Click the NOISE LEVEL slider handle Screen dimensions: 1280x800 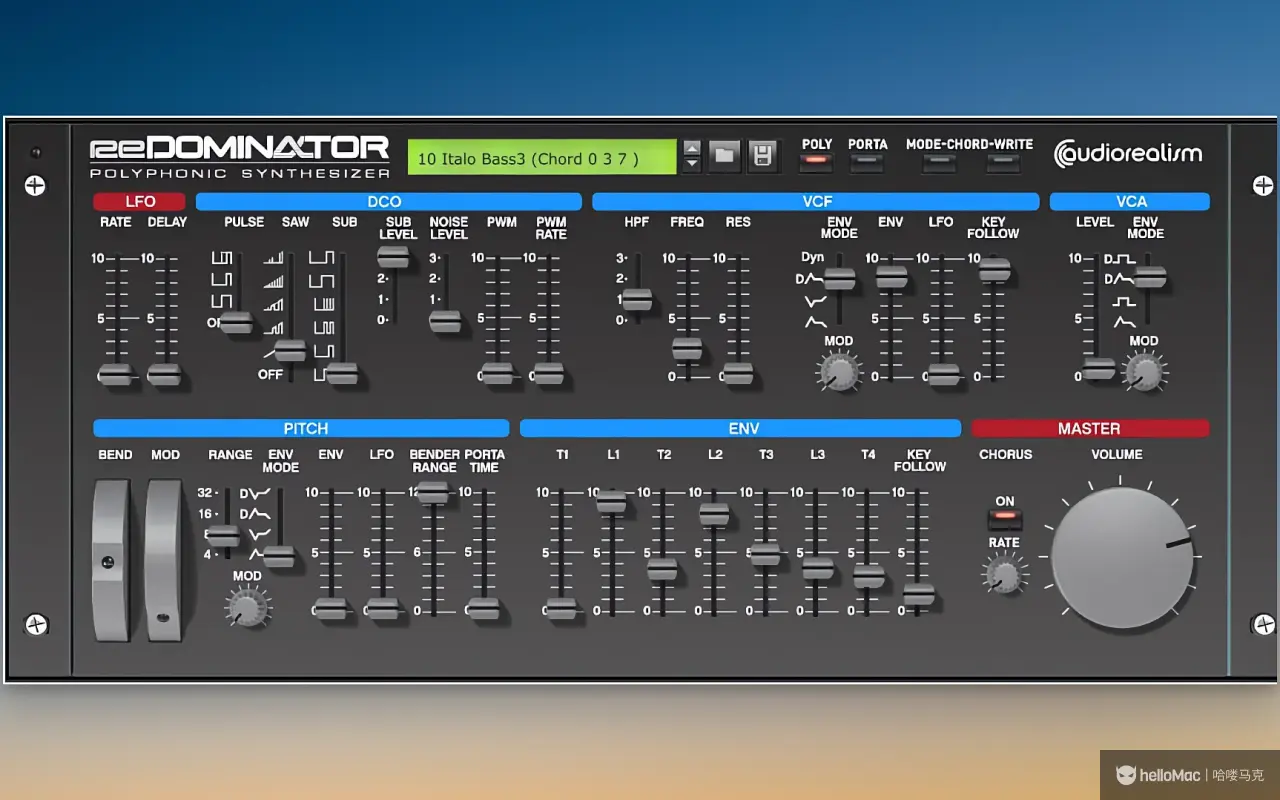click(445, 321)
